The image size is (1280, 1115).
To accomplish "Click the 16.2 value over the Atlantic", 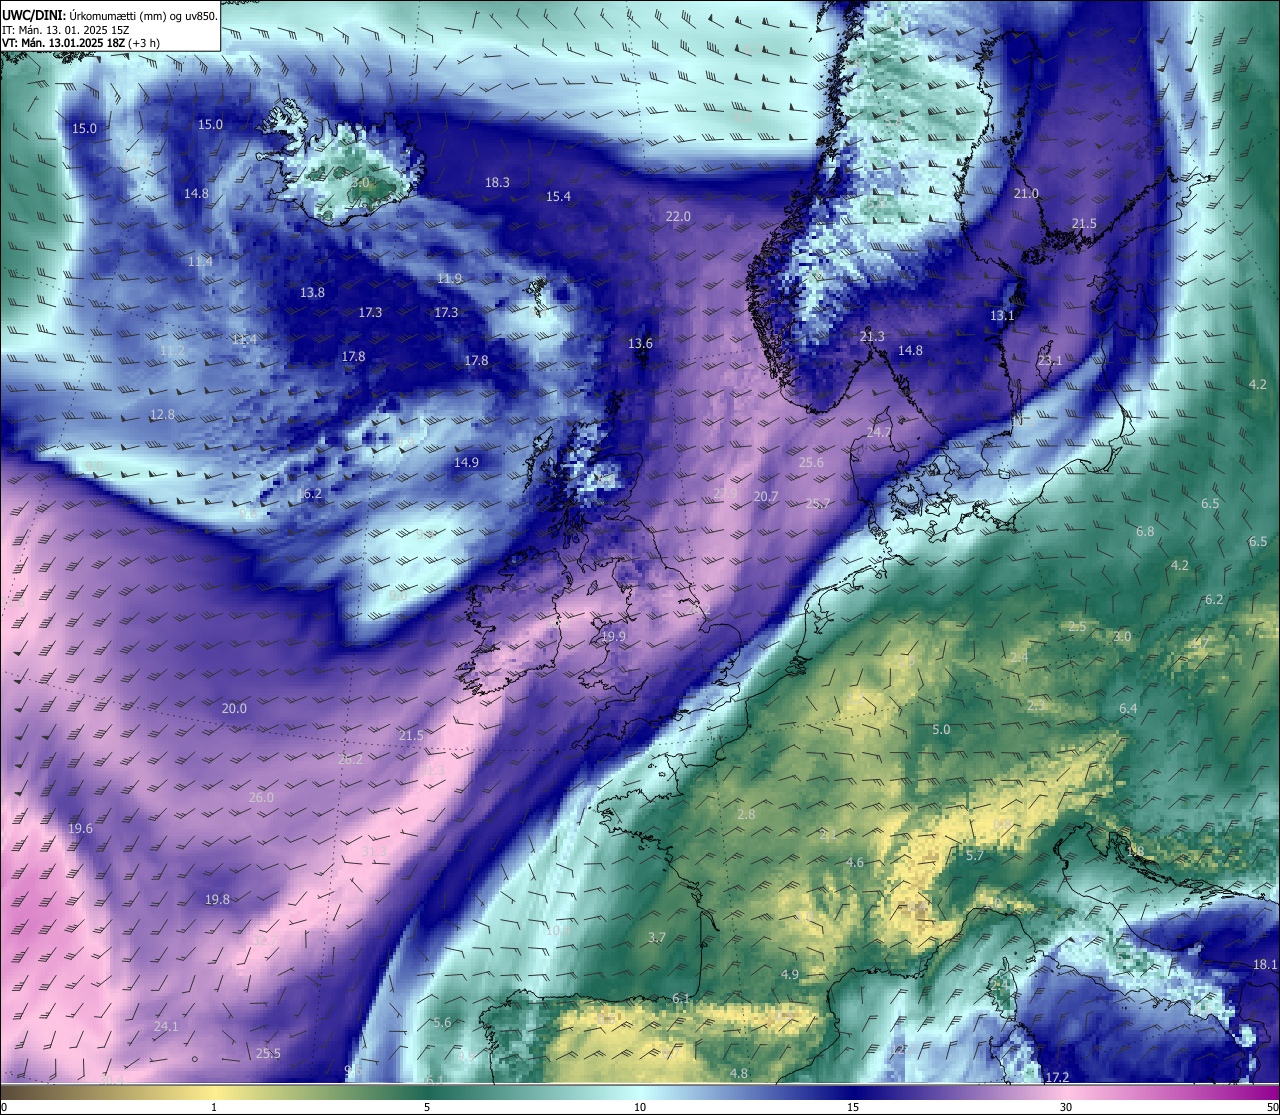I will click(x=310, y=493).
